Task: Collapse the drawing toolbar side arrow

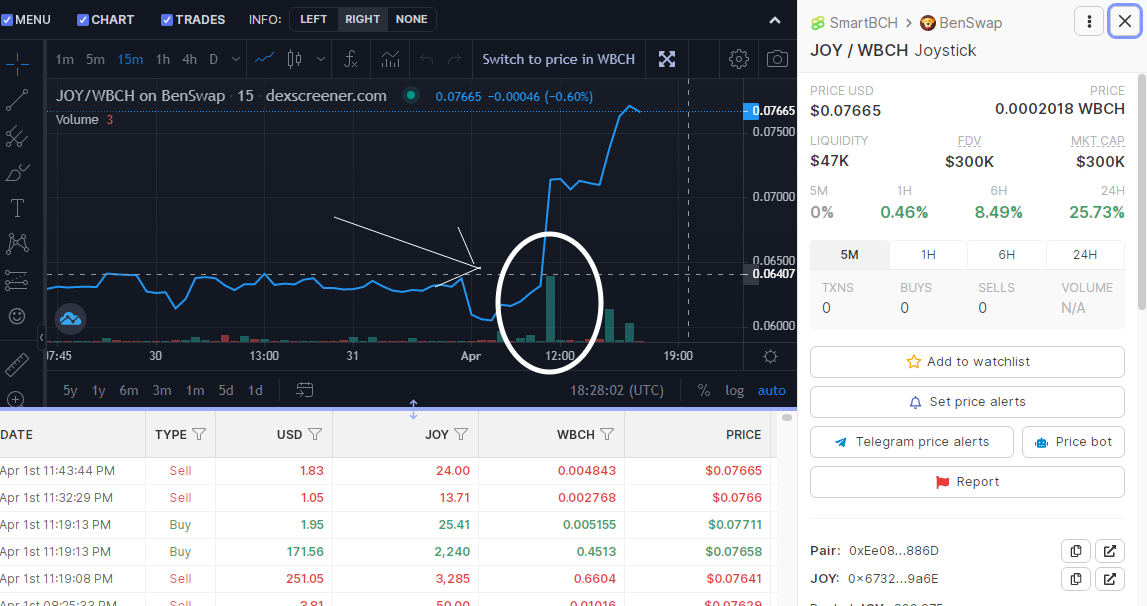Action: [41, 337]
